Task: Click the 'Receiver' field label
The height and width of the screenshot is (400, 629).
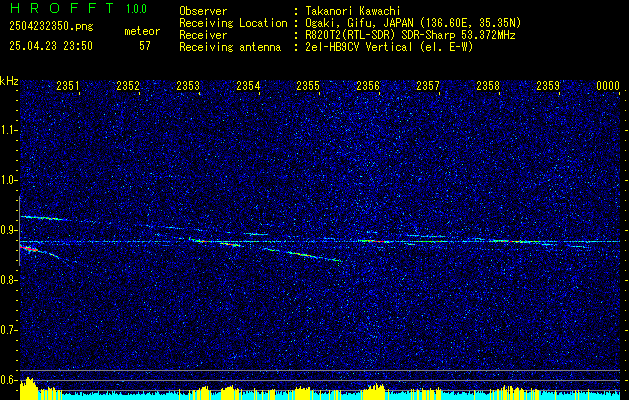Action: [x=203, y=35]
